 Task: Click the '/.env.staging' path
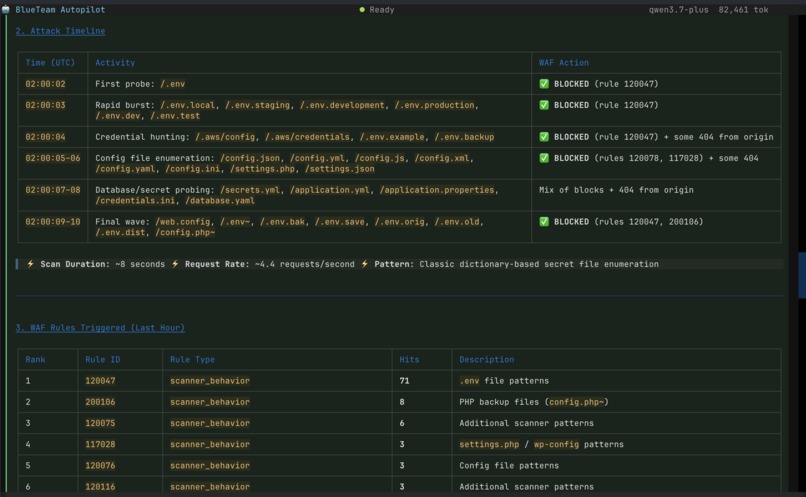[x=258, y=105]
